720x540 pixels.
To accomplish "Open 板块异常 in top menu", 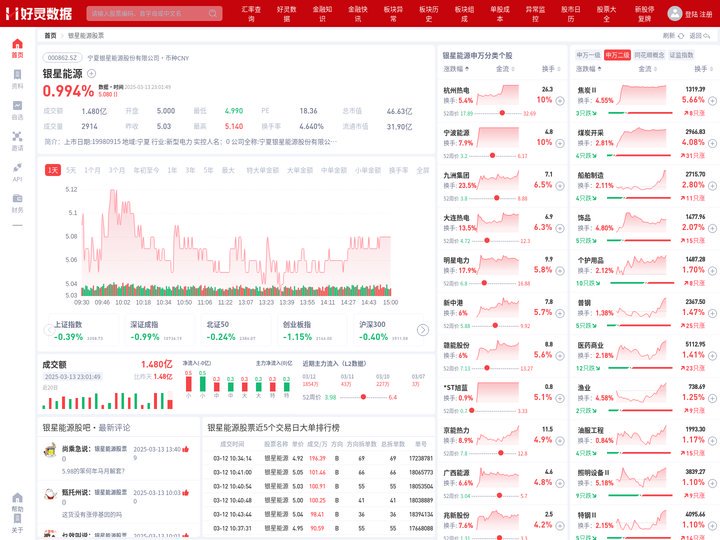I will [393, 14].
